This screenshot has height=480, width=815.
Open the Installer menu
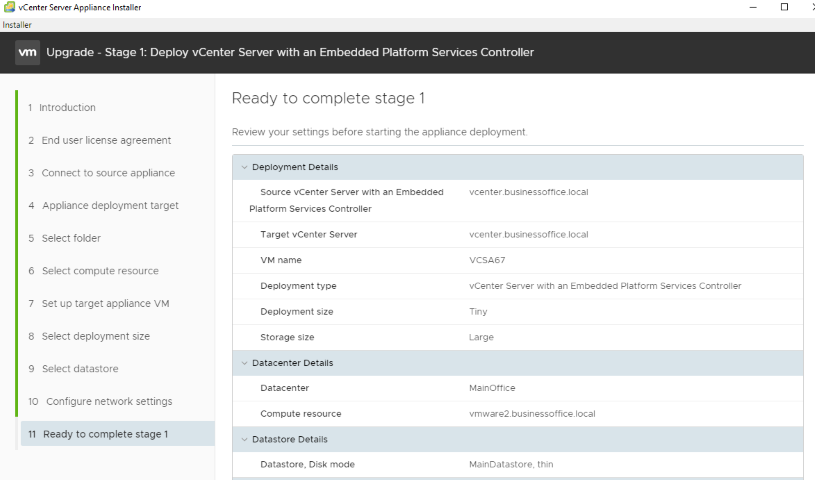click(17, 24)
